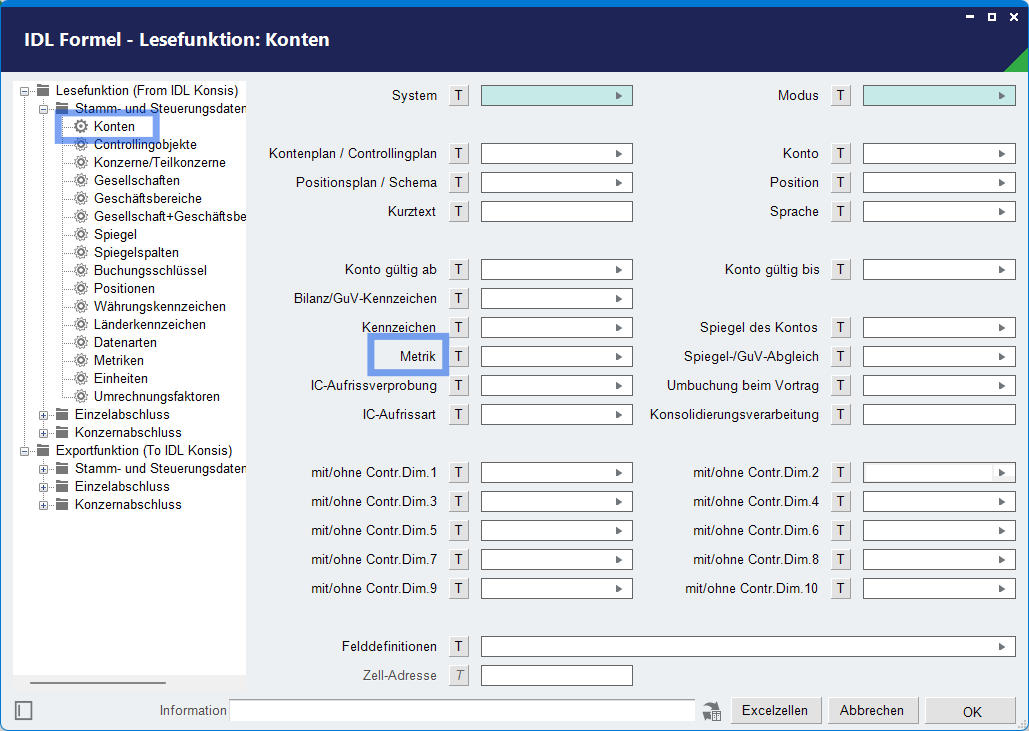Toggle the T button next to Modus

point(841,96)
